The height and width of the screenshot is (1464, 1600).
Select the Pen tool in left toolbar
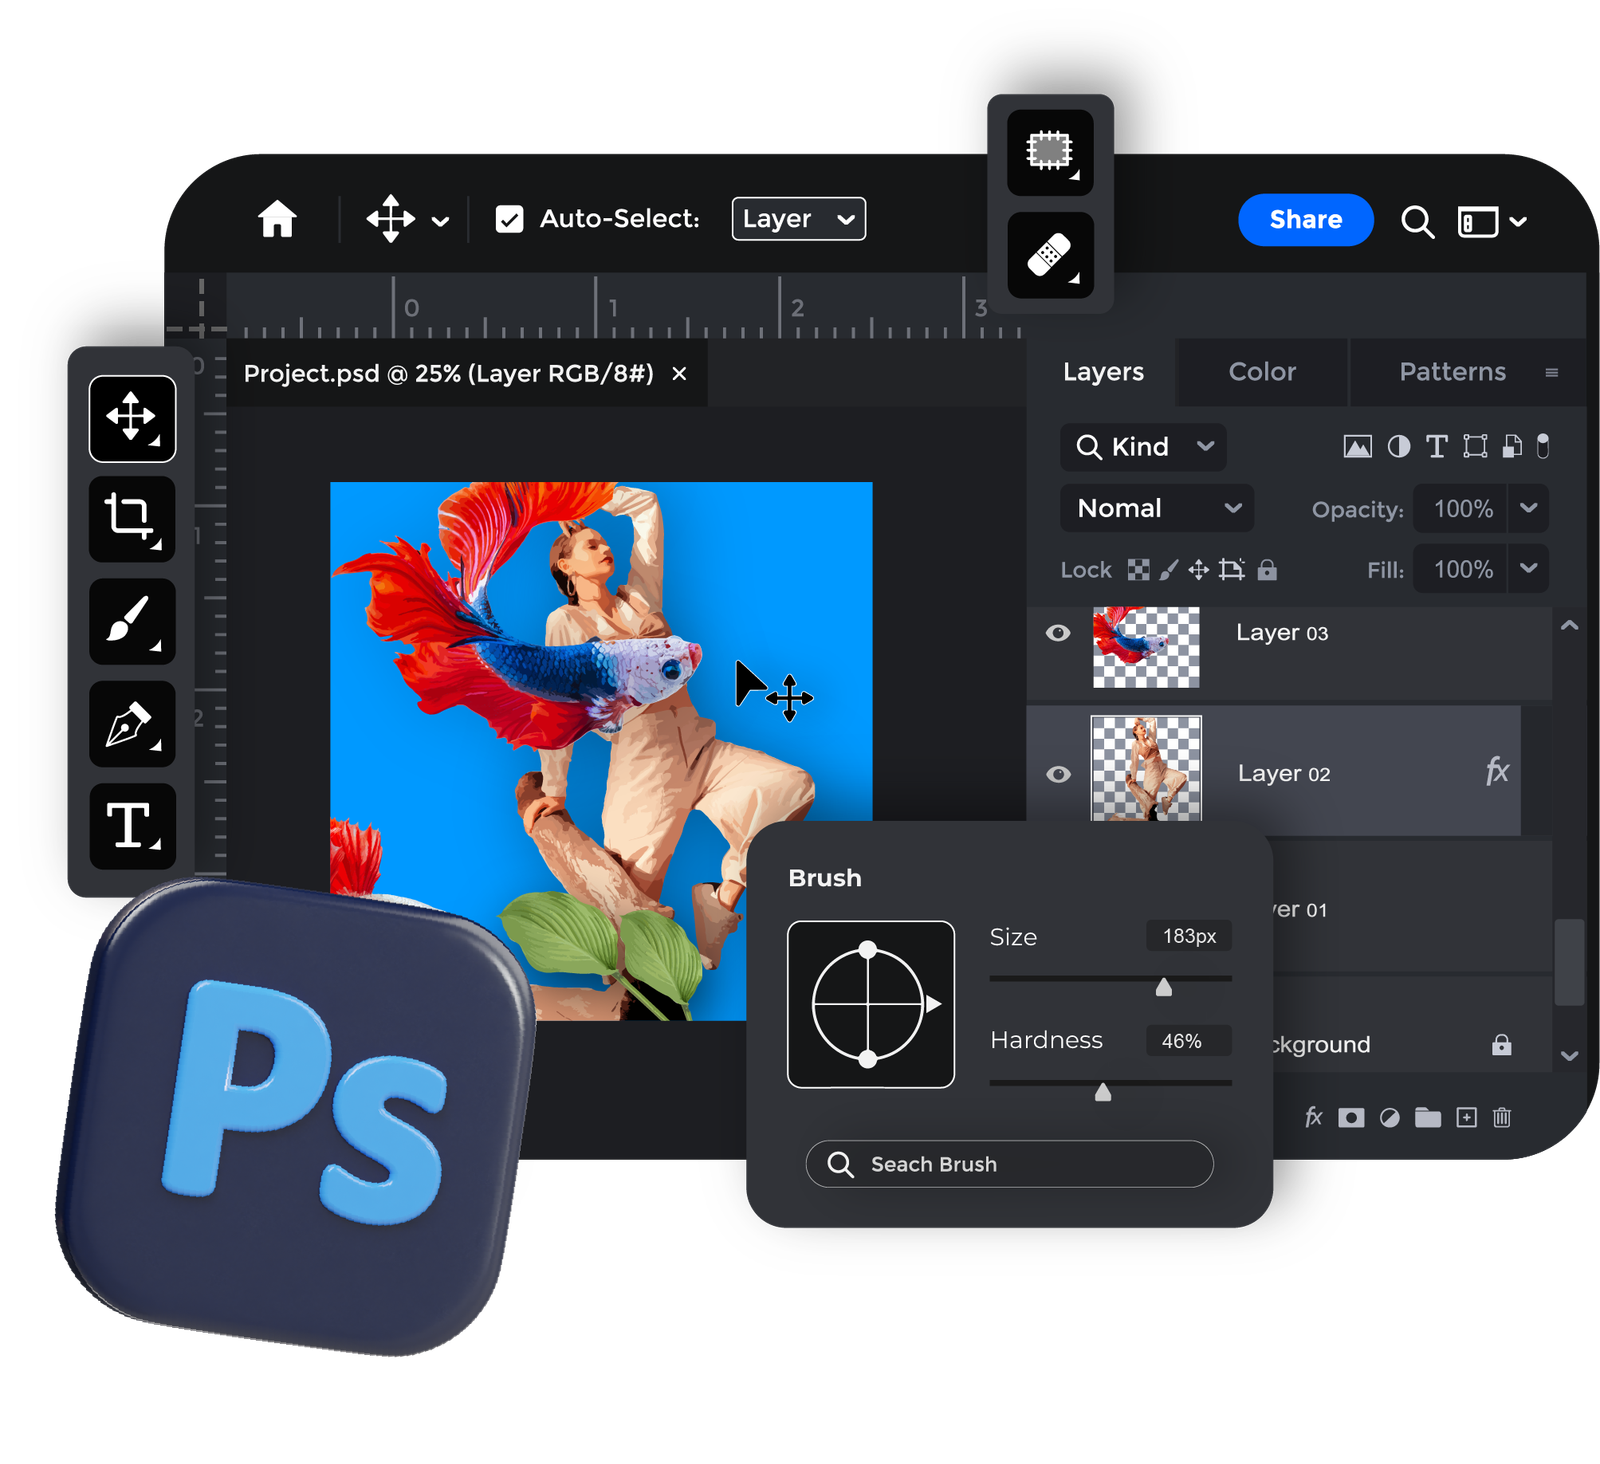tap(132, 724)
